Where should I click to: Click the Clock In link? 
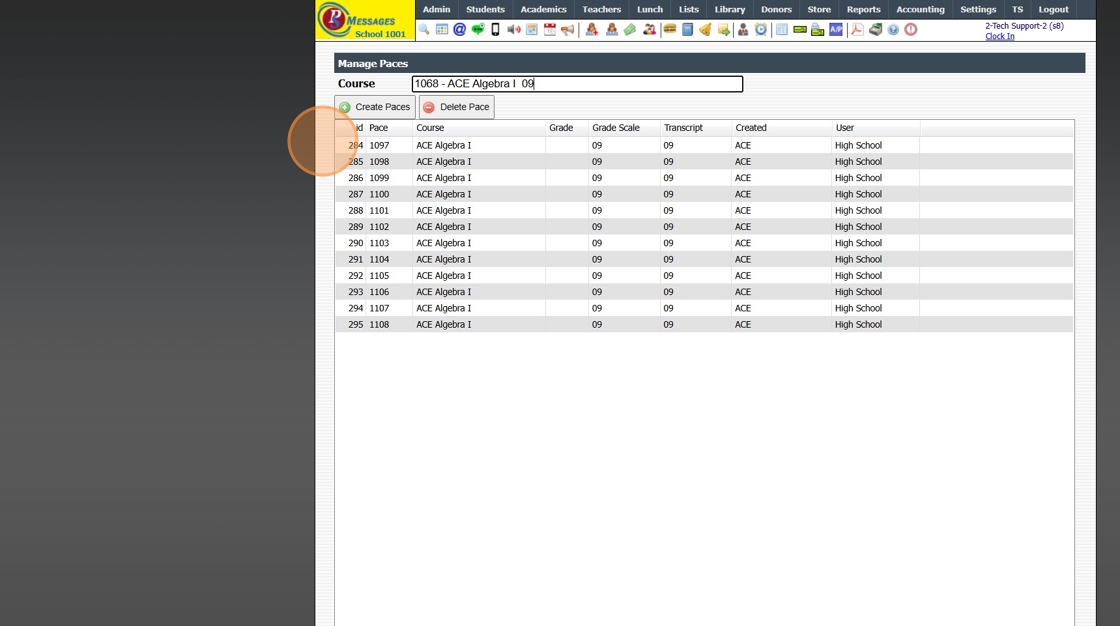(x=999, y=36)
